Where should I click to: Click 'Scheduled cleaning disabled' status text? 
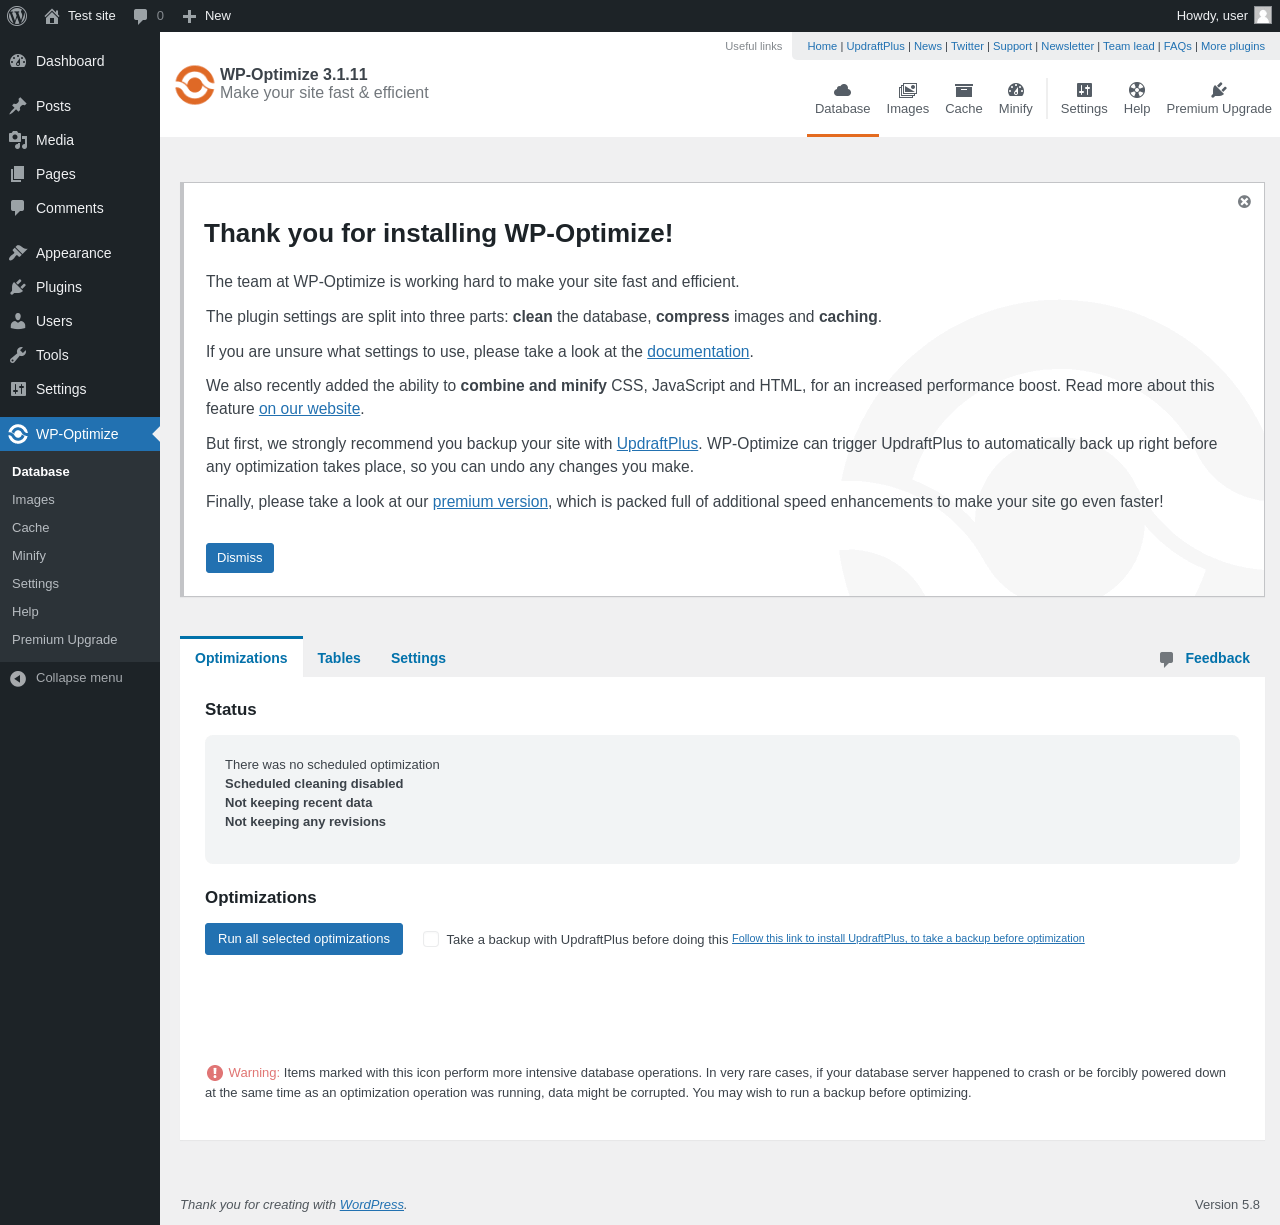point(314,784)
